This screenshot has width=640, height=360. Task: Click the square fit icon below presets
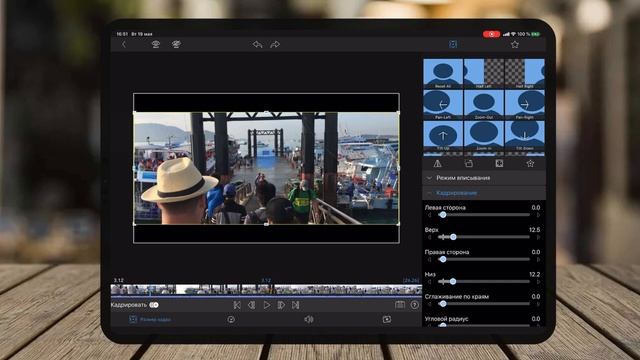[x=499, y=164]
